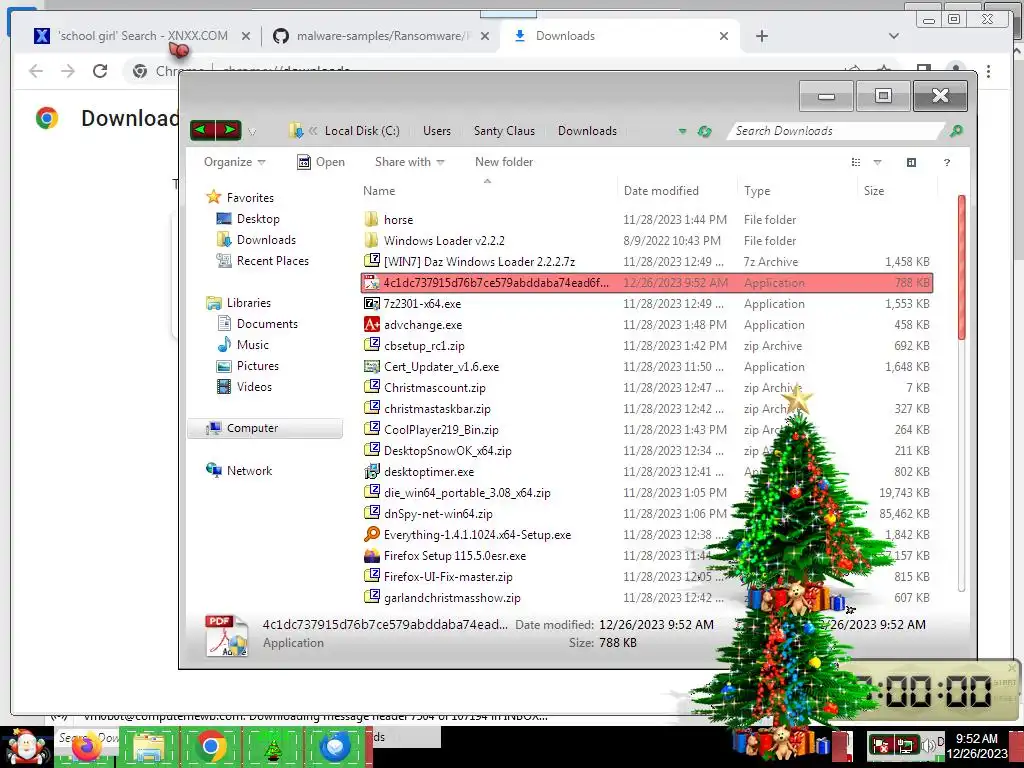Click the Santa start button on taskbar
Screen dimensions: 1024x768
(25, 747)
